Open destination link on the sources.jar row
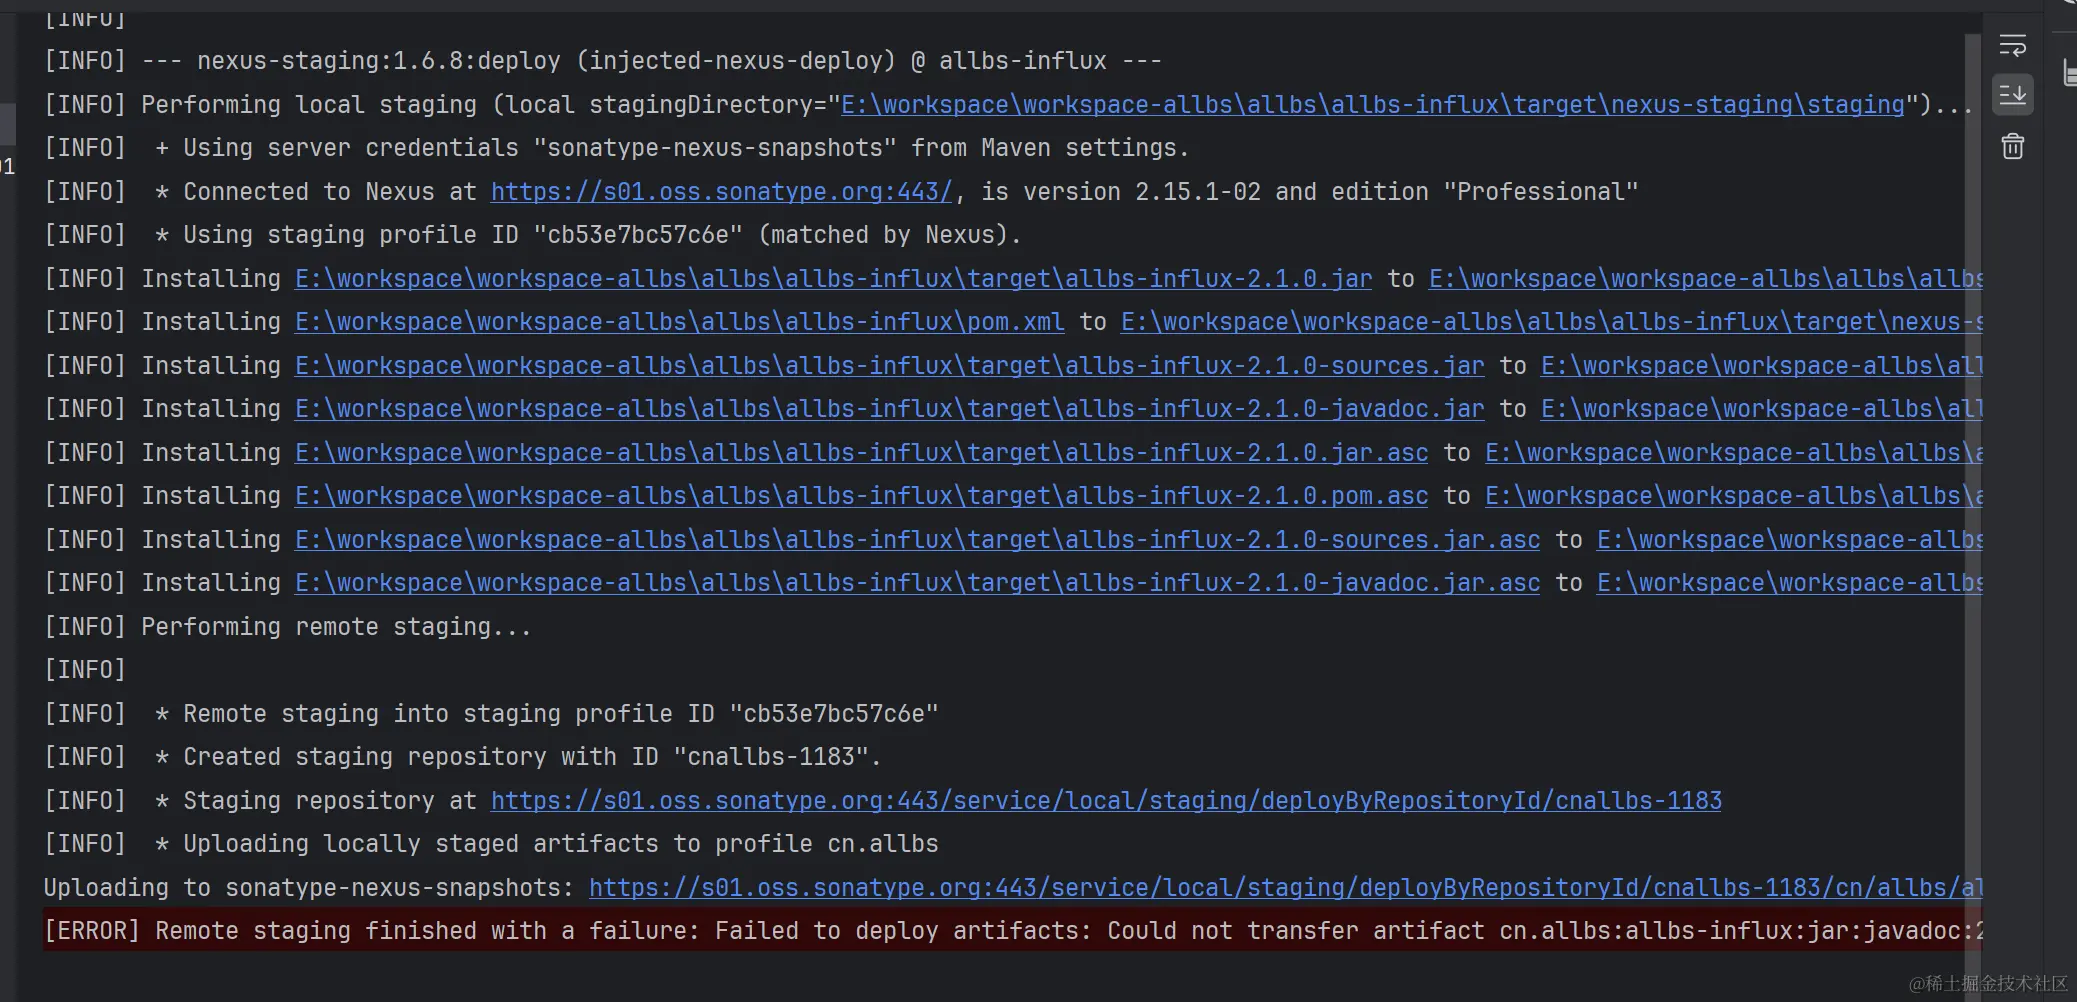 pyautogui.click(x=1762, y=366)
